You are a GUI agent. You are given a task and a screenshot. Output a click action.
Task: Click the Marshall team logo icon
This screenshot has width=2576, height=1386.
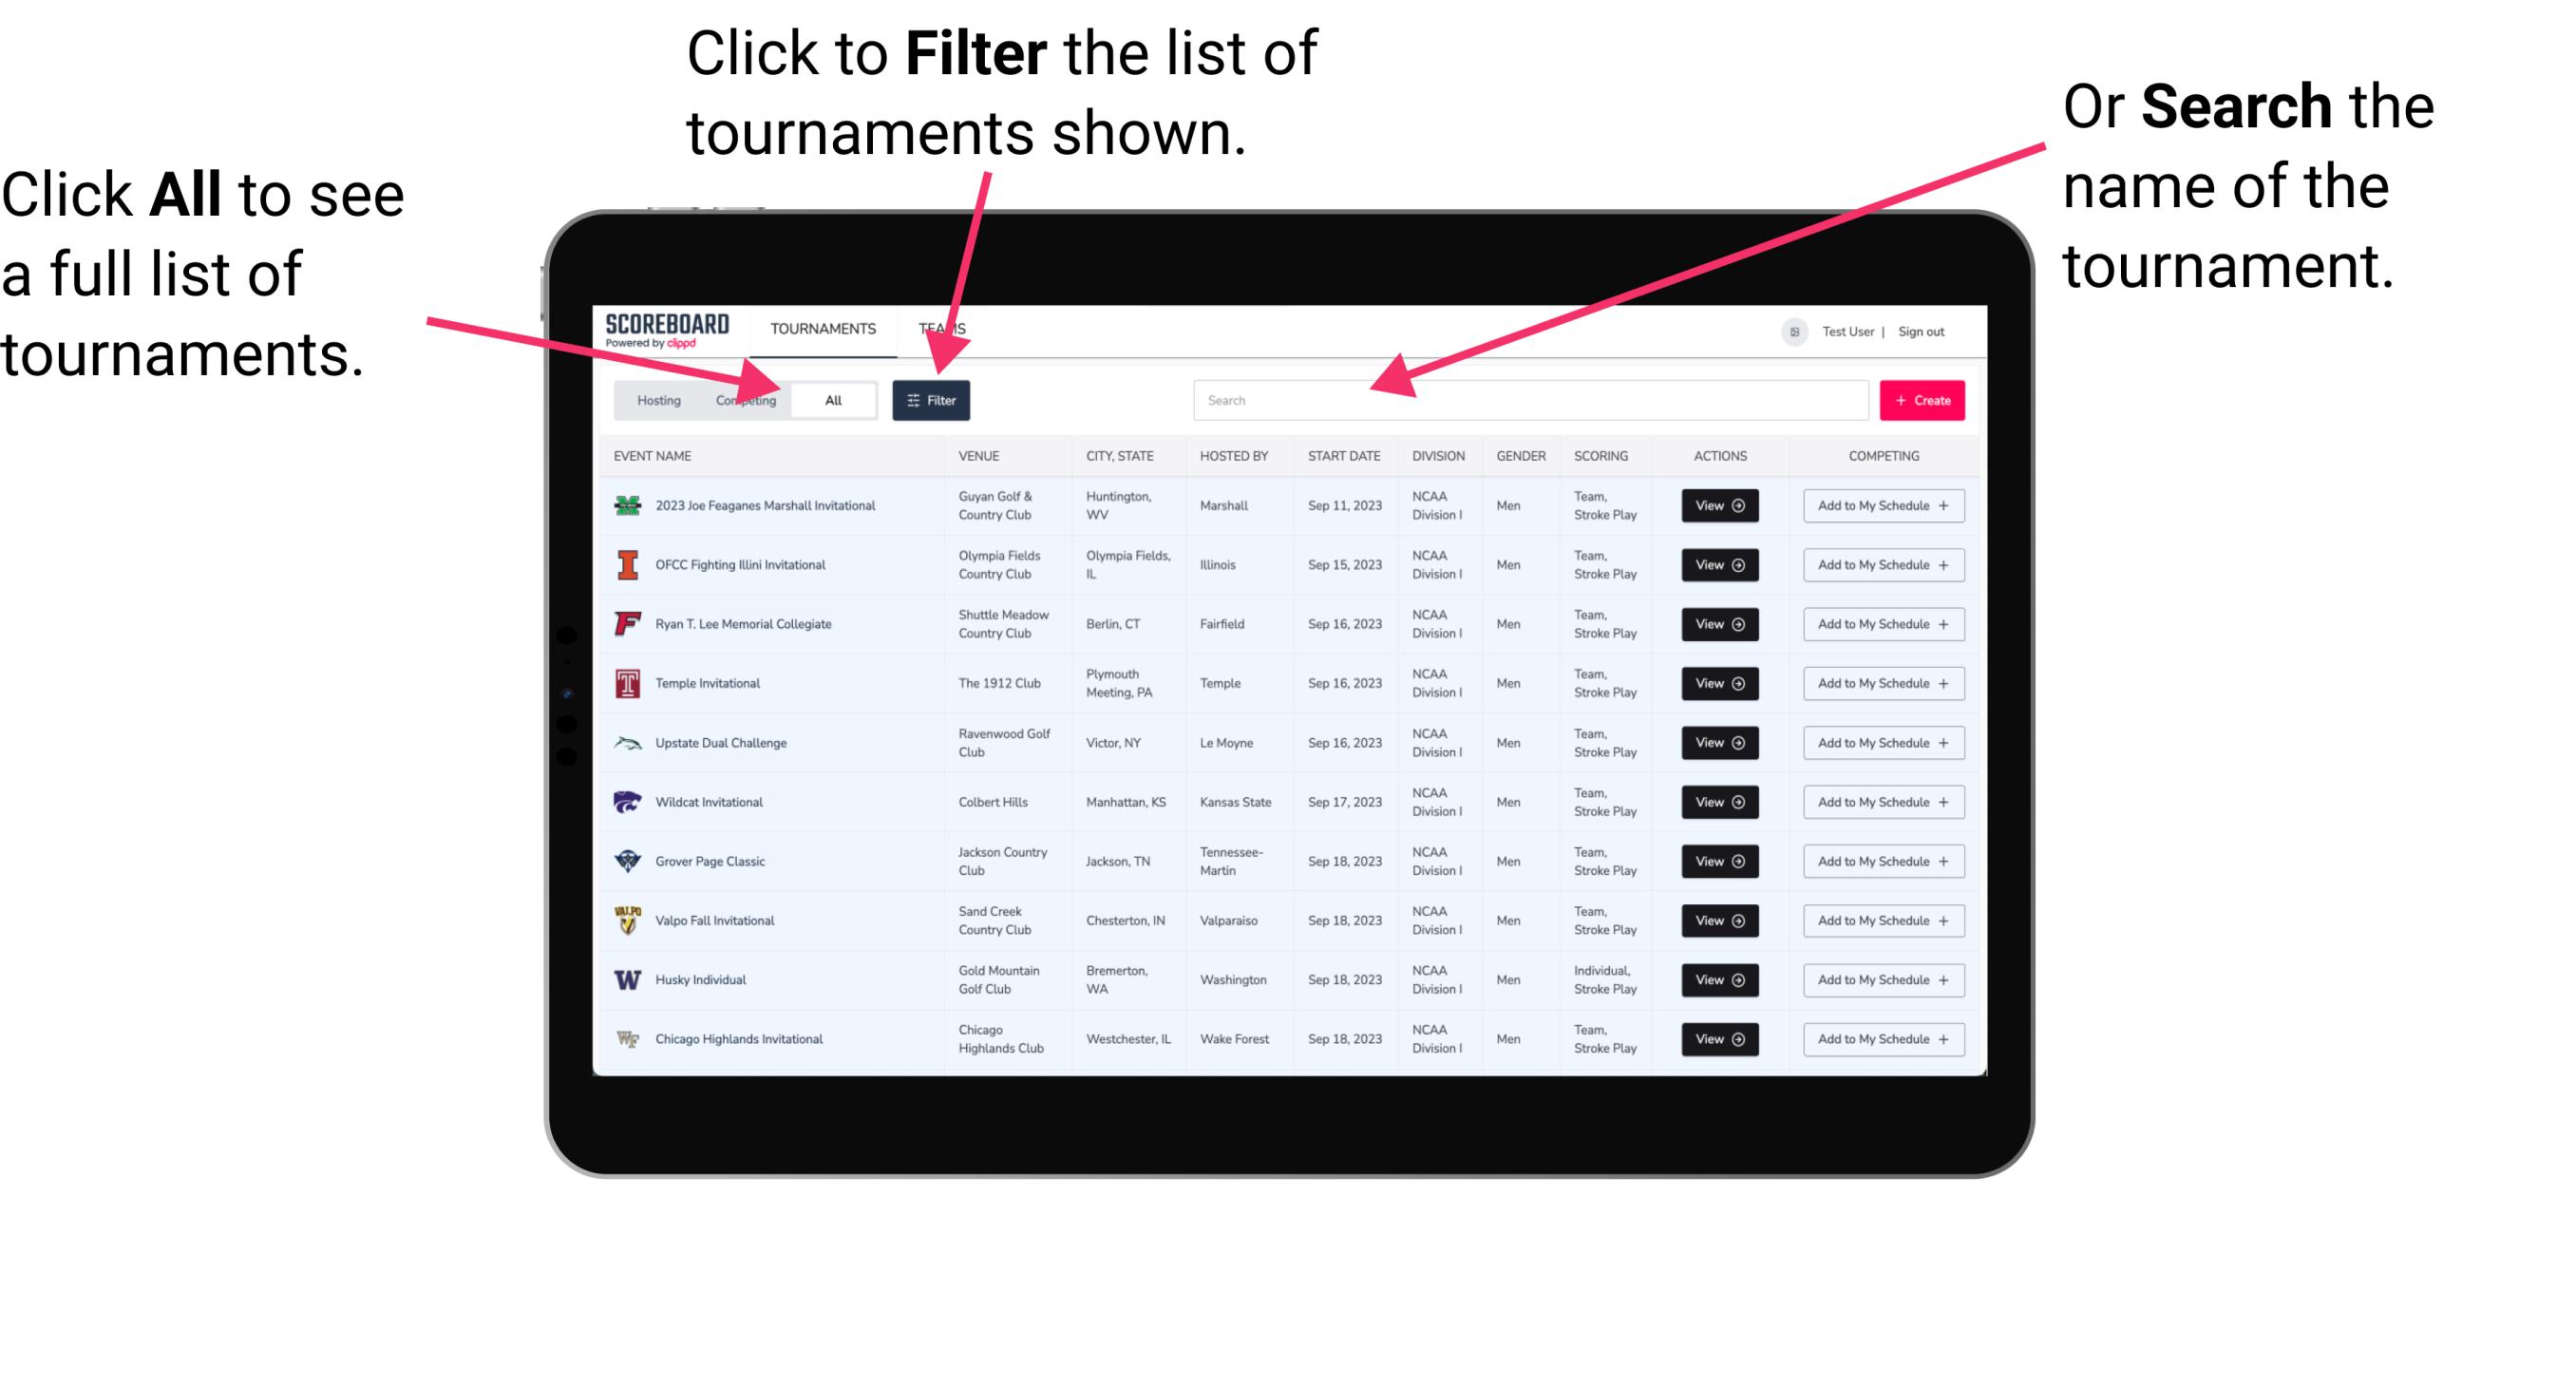[626, 507]
